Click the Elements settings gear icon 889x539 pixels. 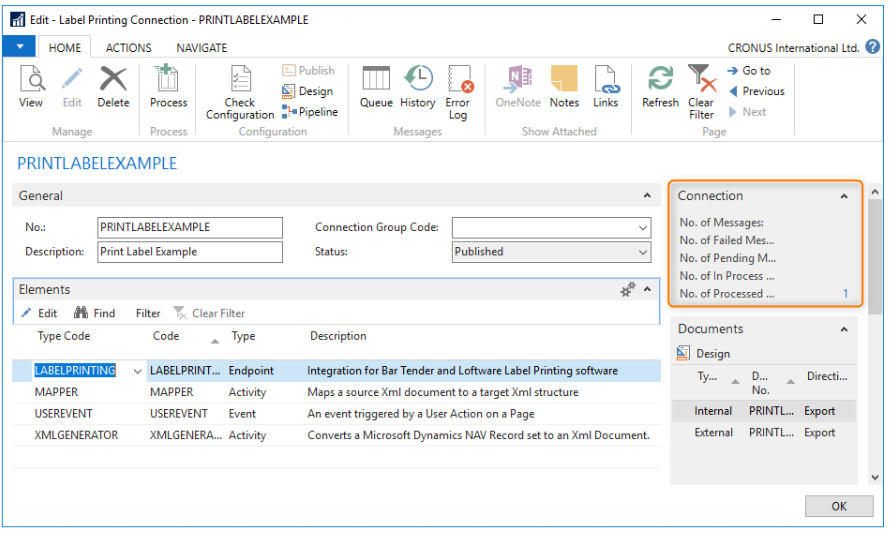(628, 290)
